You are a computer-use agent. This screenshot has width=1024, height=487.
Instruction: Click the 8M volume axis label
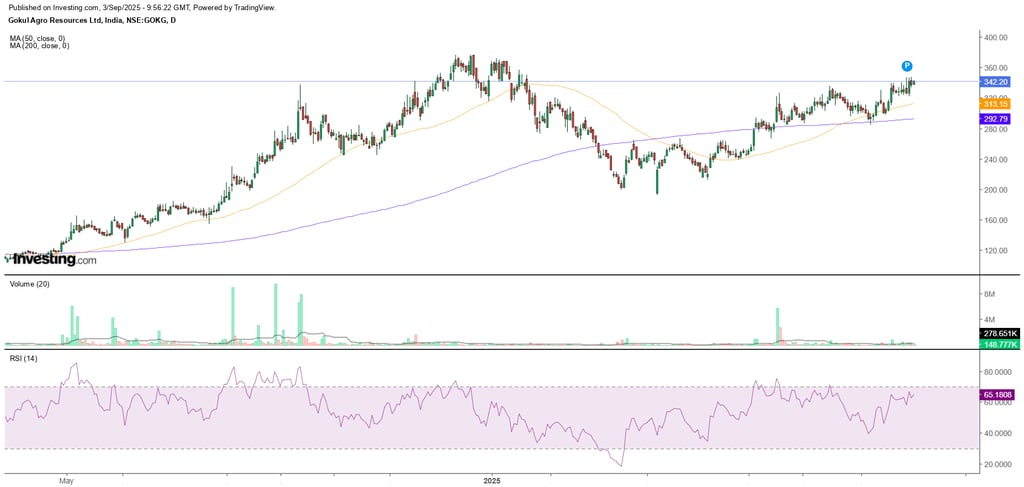click(989, 295)
